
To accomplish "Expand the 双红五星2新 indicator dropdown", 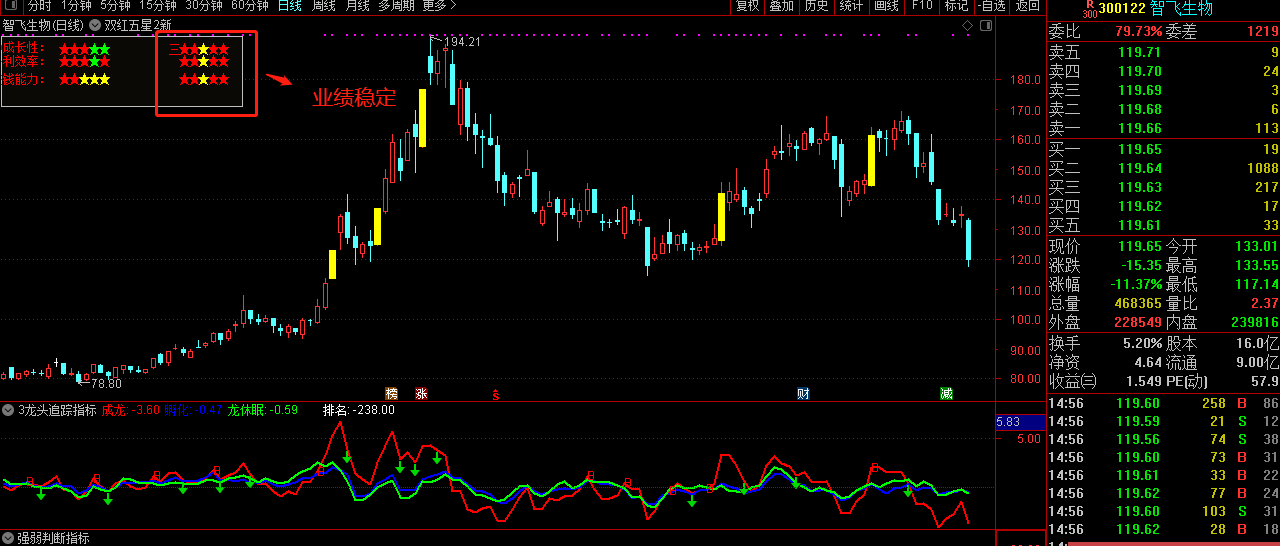I will [x=95, y=25].
